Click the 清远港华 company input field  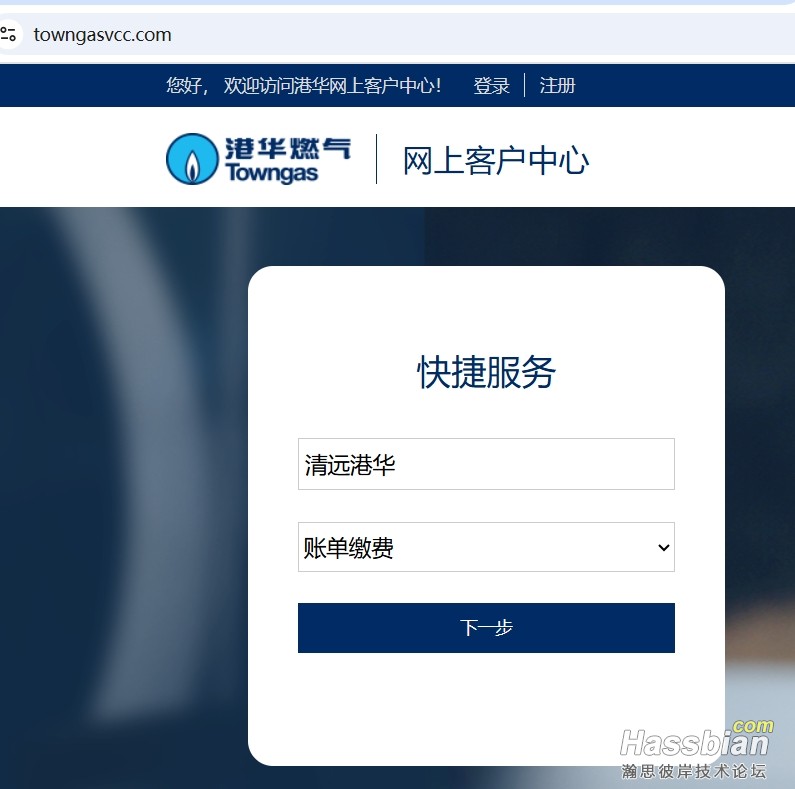pos(486,464)
